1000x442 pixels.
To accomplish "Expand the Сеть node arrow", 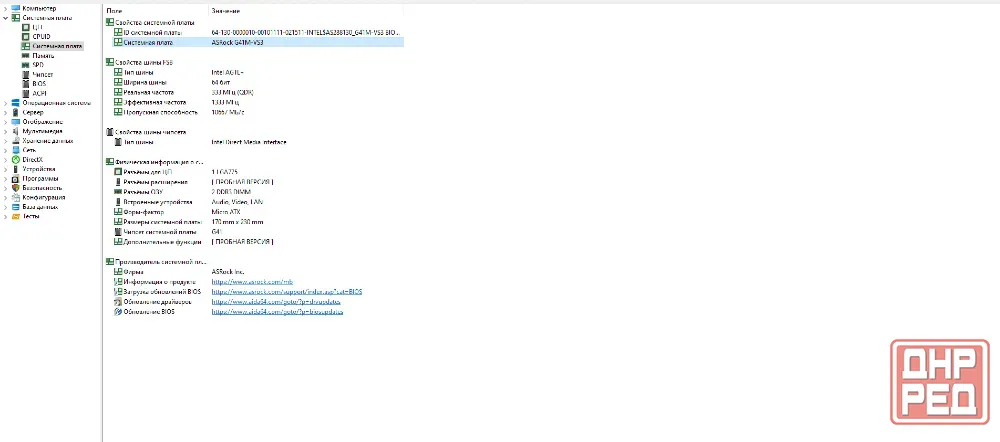I will coord(6,150).
